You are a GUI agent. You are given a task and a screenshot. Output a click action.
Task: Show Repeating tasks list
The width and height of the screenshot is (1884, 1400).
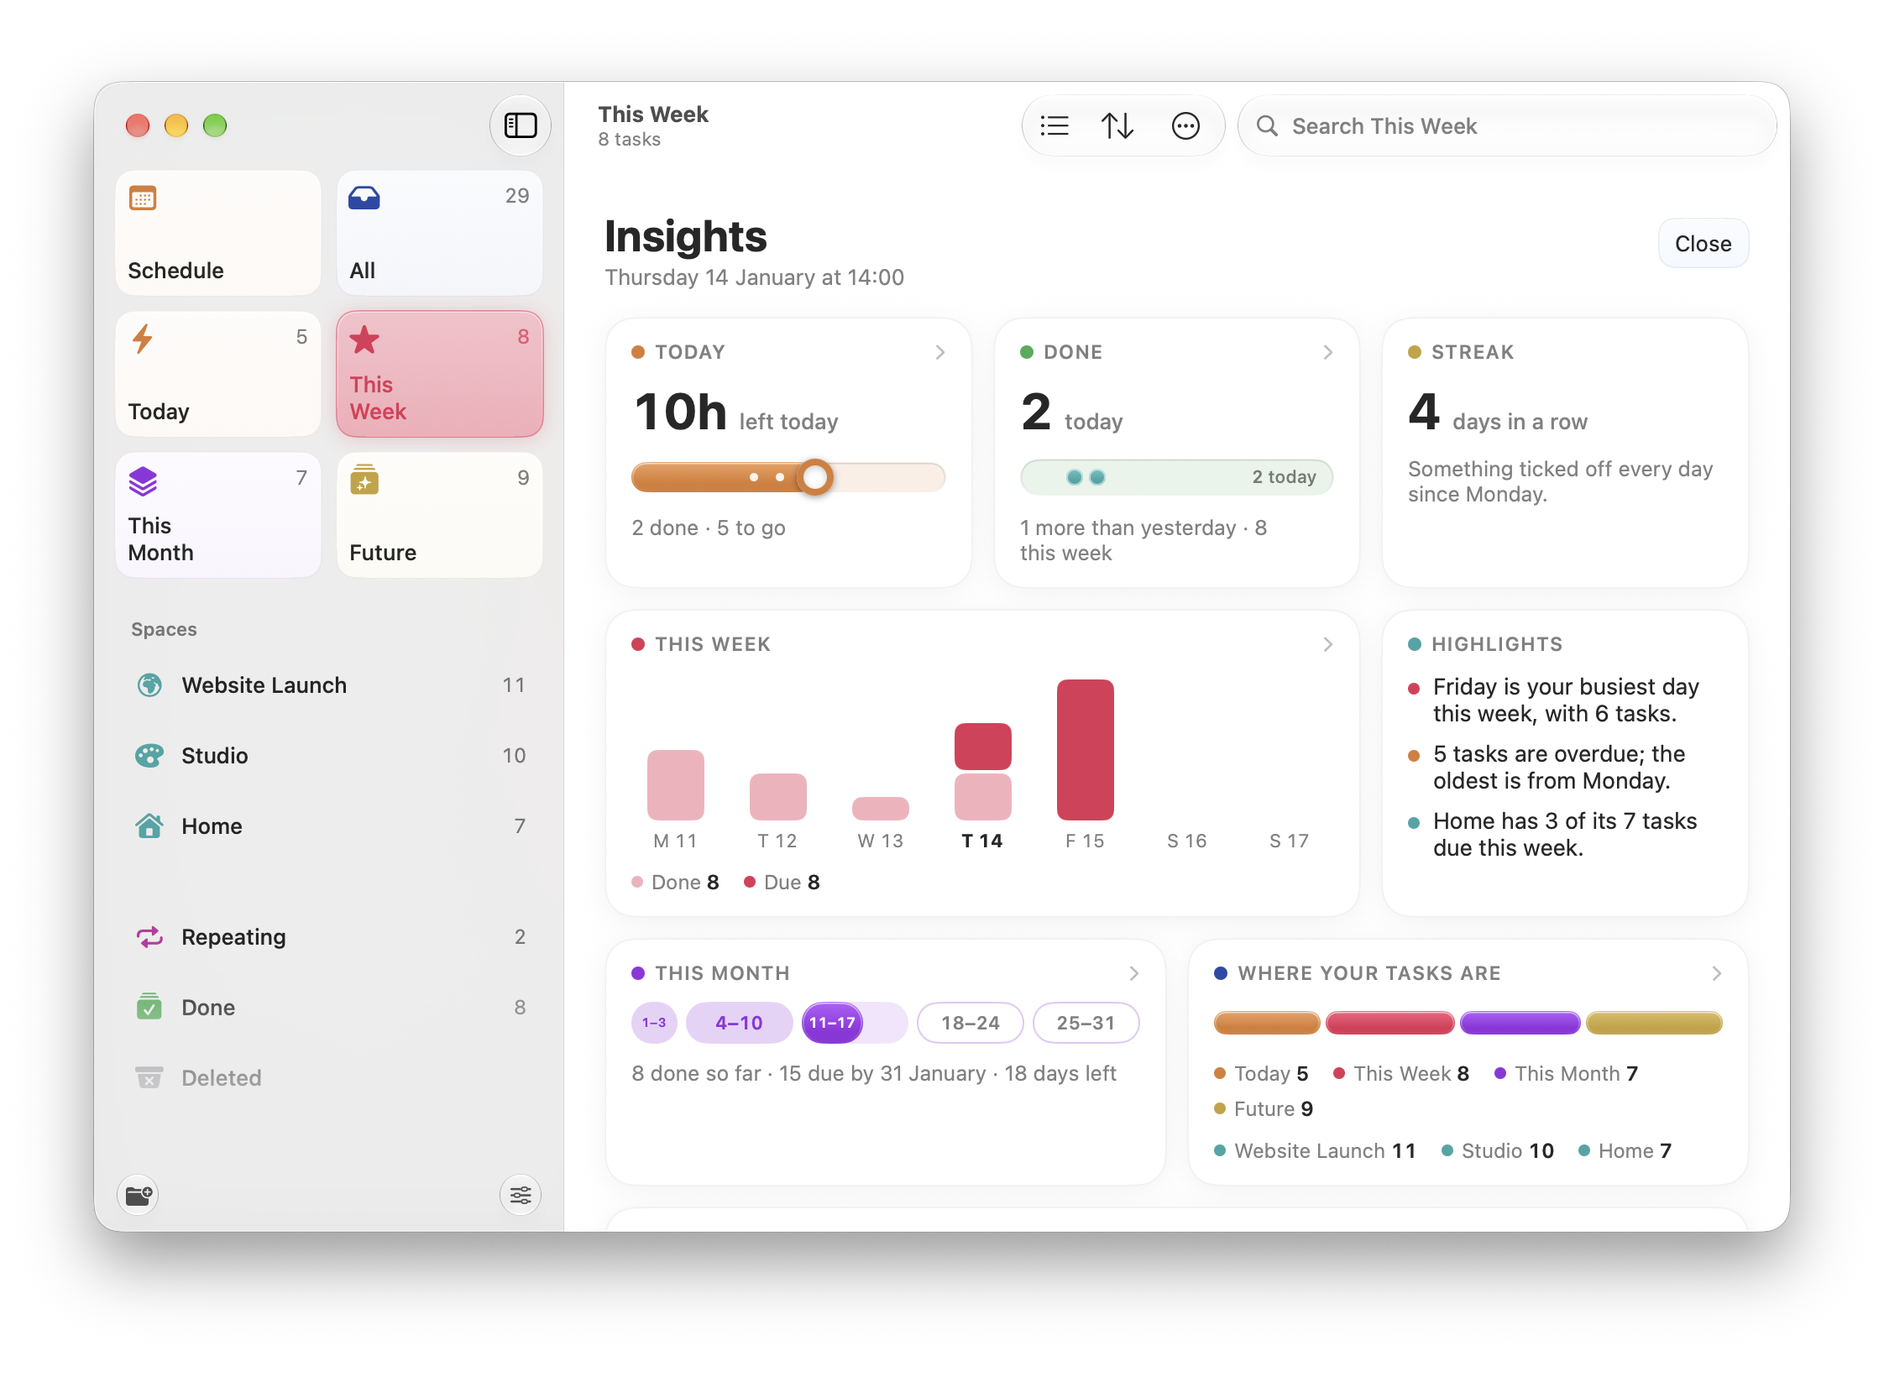[x=330, y=937]
